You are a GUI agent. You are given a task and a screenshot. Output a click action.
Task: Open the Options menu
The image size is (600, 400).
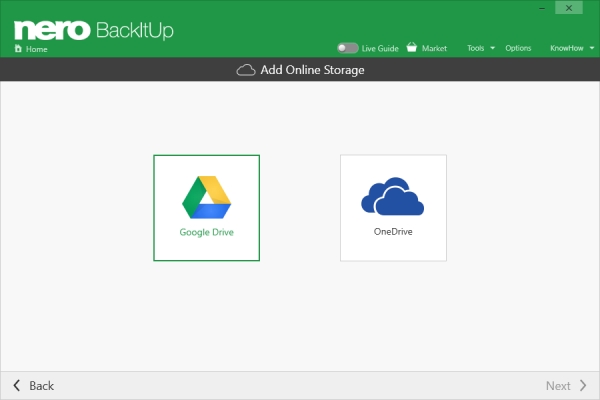[518, 48]
